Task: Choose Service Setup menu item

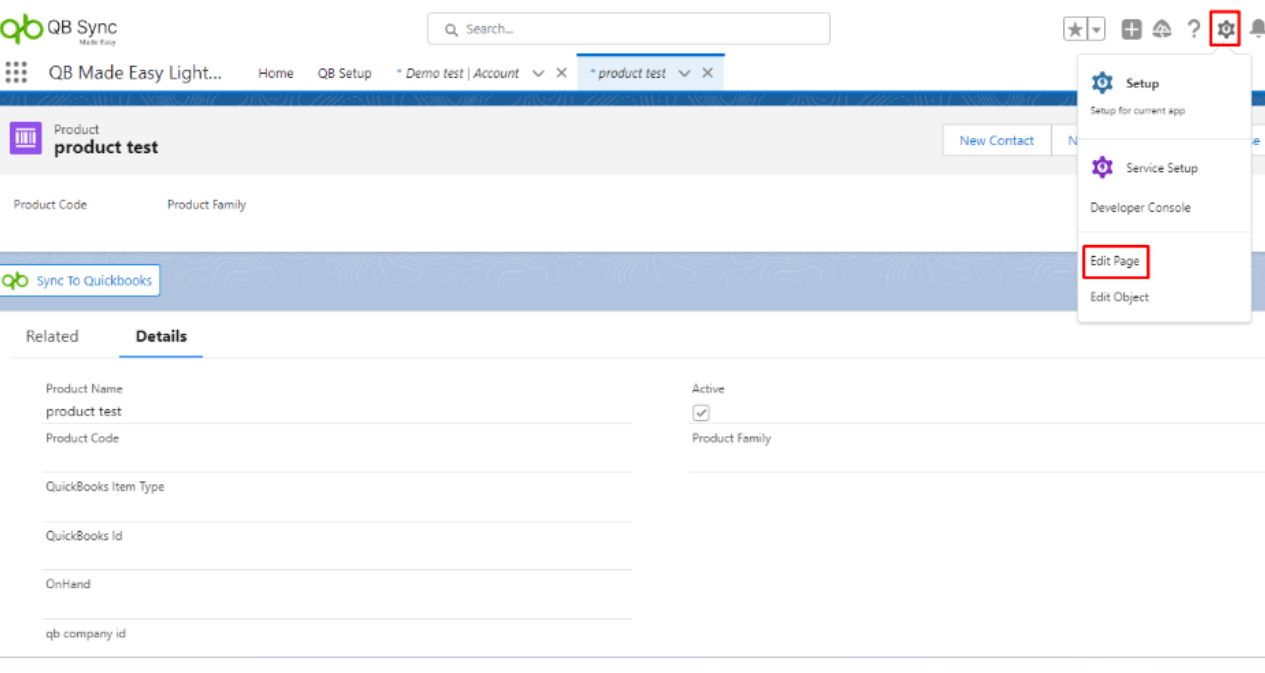Action: coord(1164,168)
